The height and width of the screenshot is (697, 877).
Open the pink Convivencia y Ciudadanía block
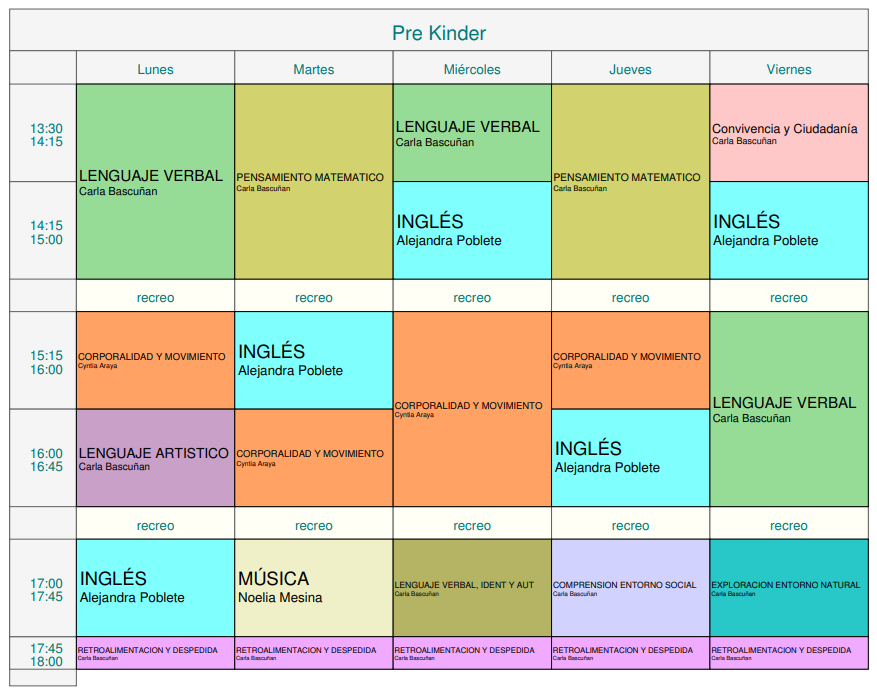pyautogui.click(x=788, y=133)
